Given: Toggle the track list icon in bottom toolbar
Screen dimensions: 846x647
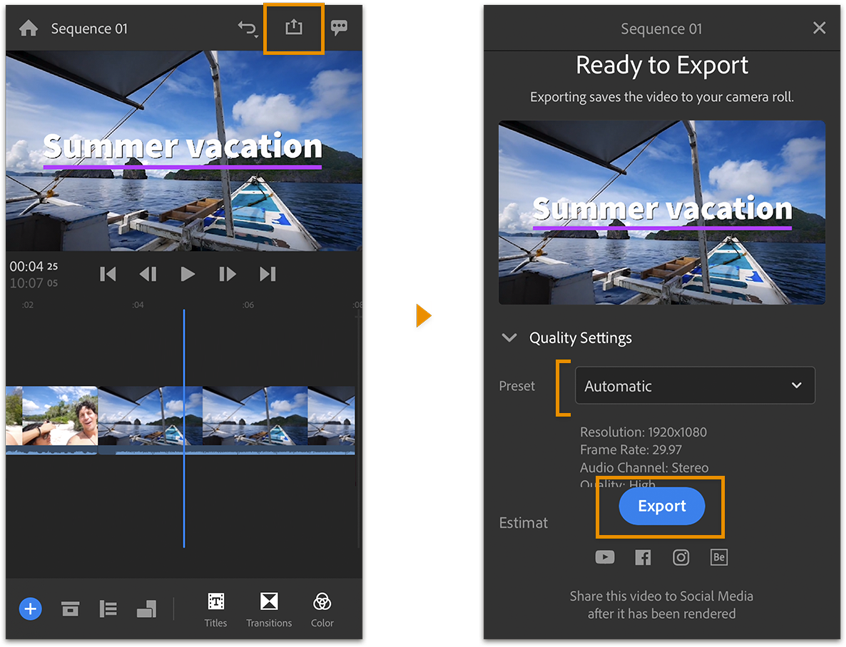Looking at the screenshot, I should (x=108, y=609).
